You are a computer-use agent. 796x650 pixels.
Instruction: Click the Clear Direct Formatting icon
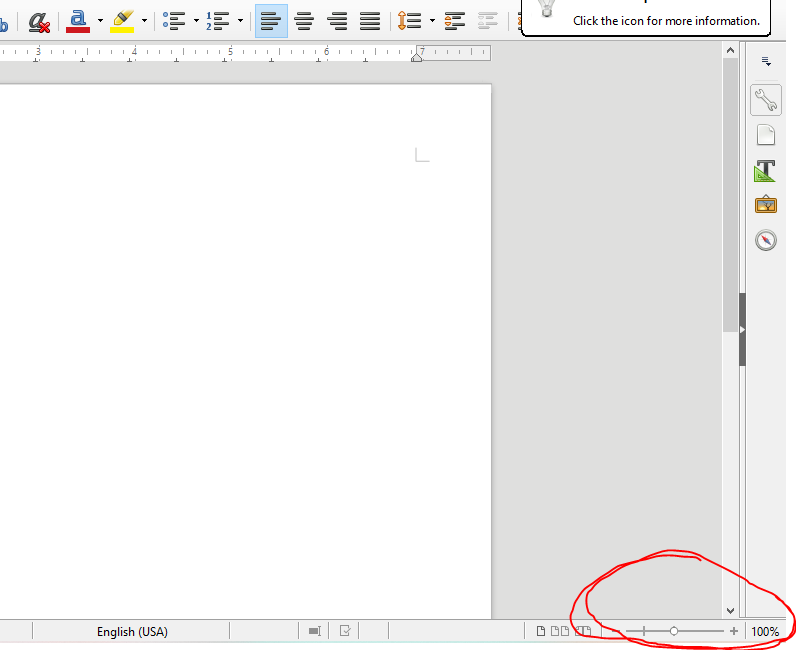(x=39, y=22)
